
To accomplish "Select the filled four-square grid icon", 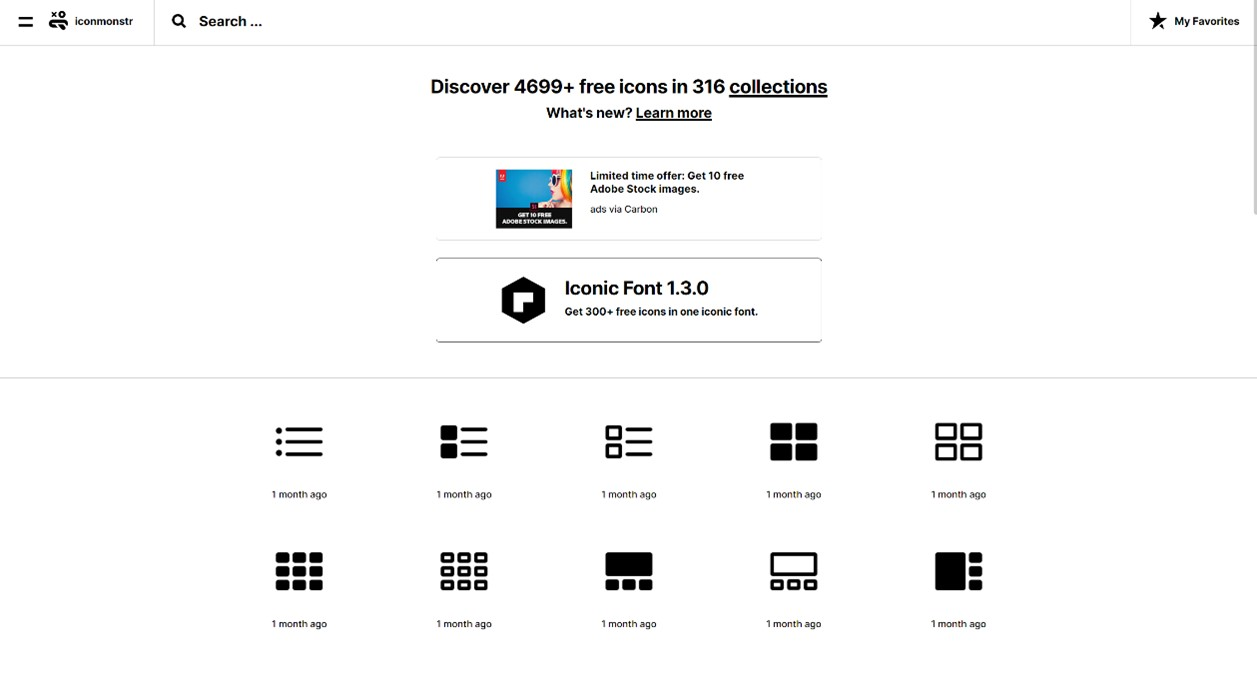I will pyautogui.click(x=794, y=441).
